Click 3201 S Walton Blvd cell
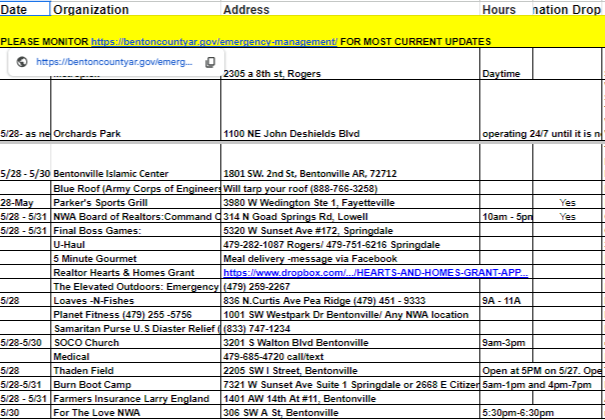This screenshot has width=605, height=420. pyautogui.click(x=350, y=342)
